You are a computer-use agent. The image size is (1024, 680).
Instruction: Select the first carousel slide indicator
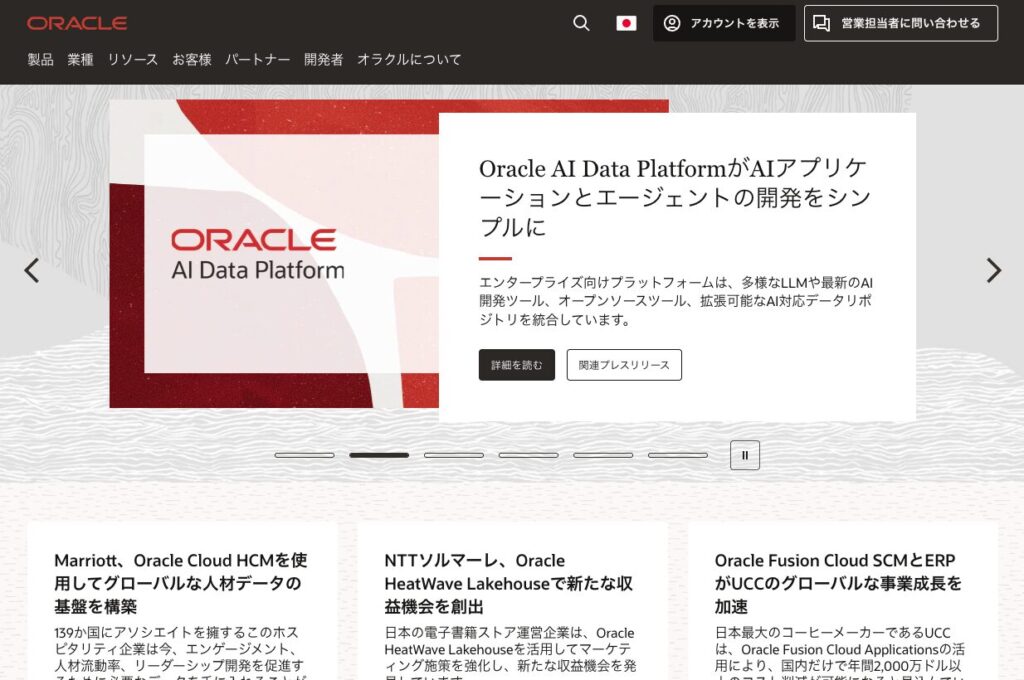304,455
